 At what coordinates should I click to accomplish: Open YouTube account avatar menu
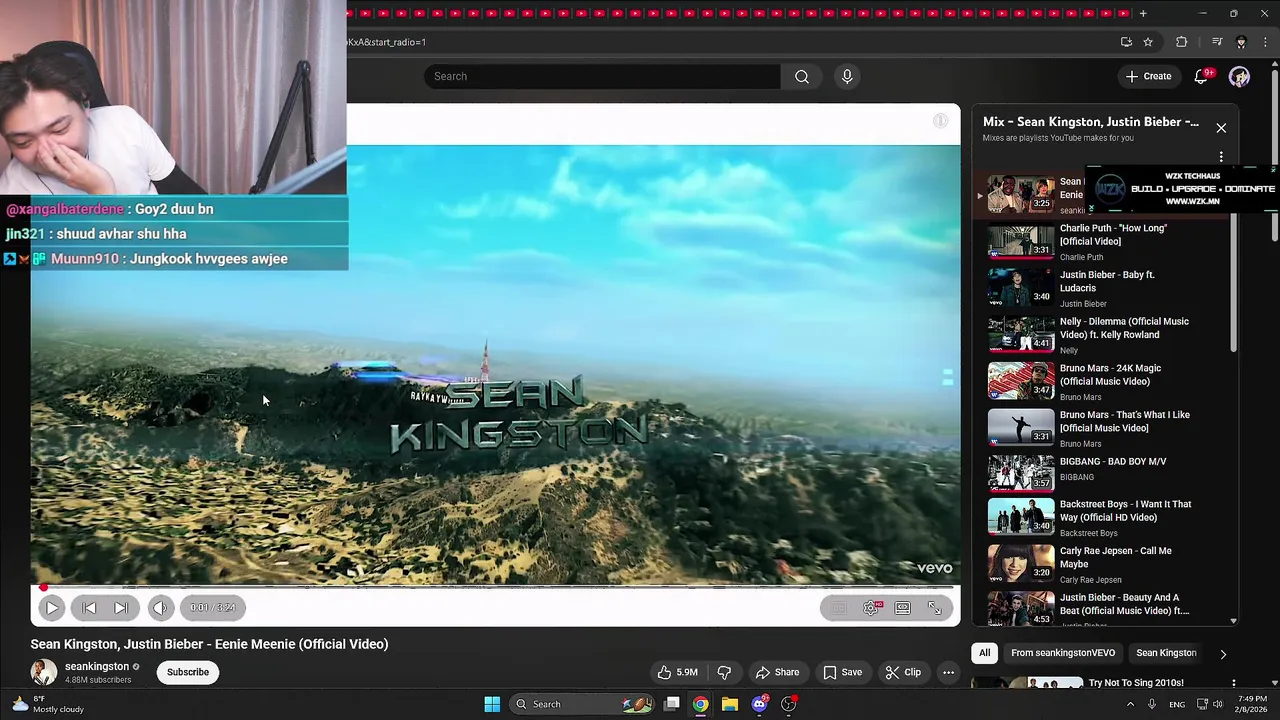click(x=1239, y=76)
